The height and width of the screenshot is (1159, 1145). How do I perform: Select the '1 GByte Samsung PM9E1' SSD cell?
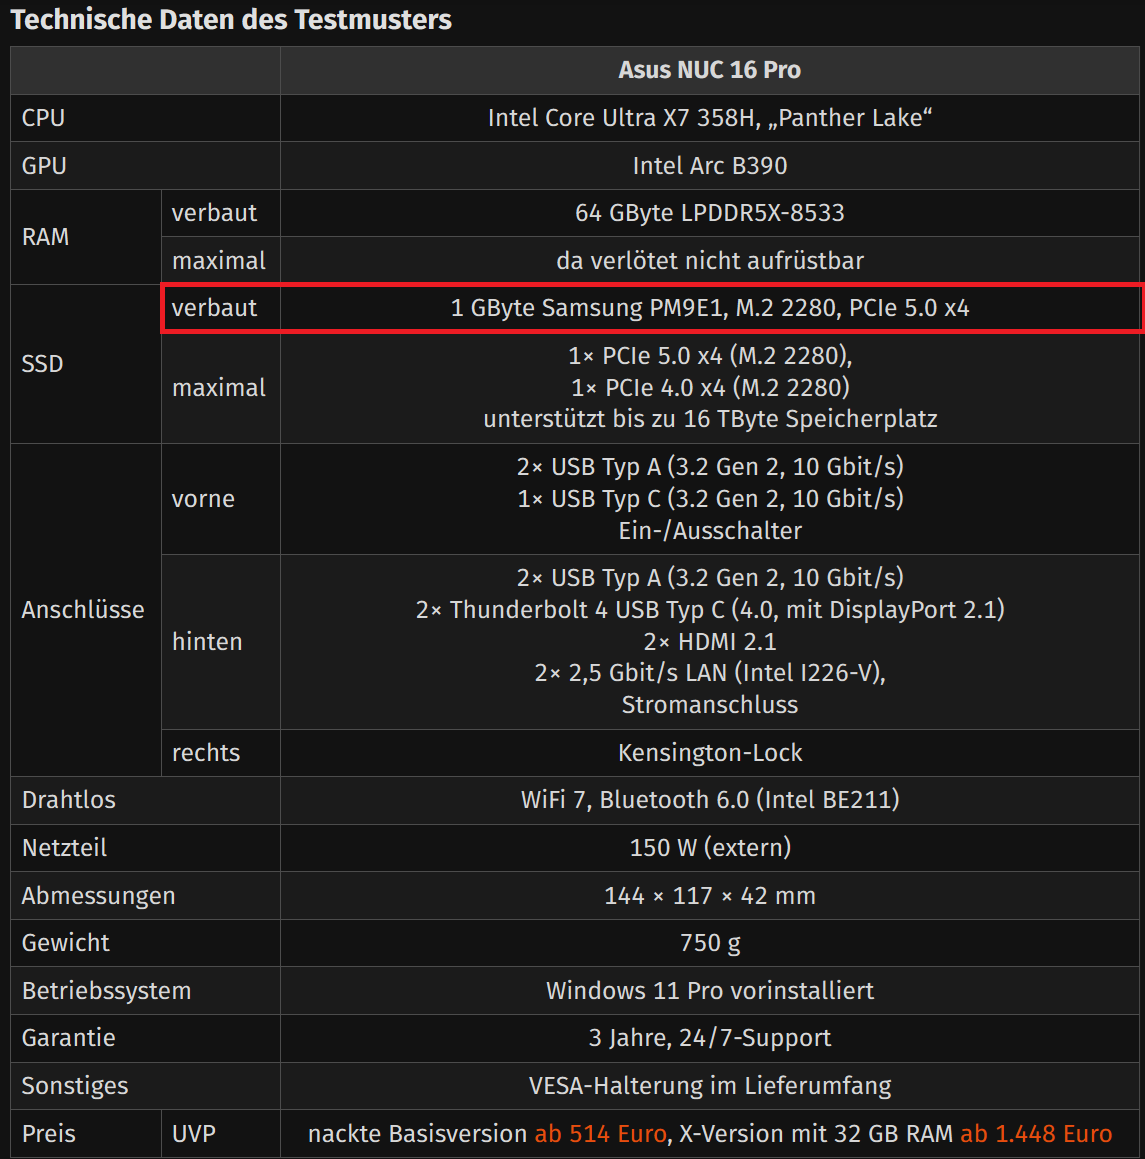tap(710, 308)
